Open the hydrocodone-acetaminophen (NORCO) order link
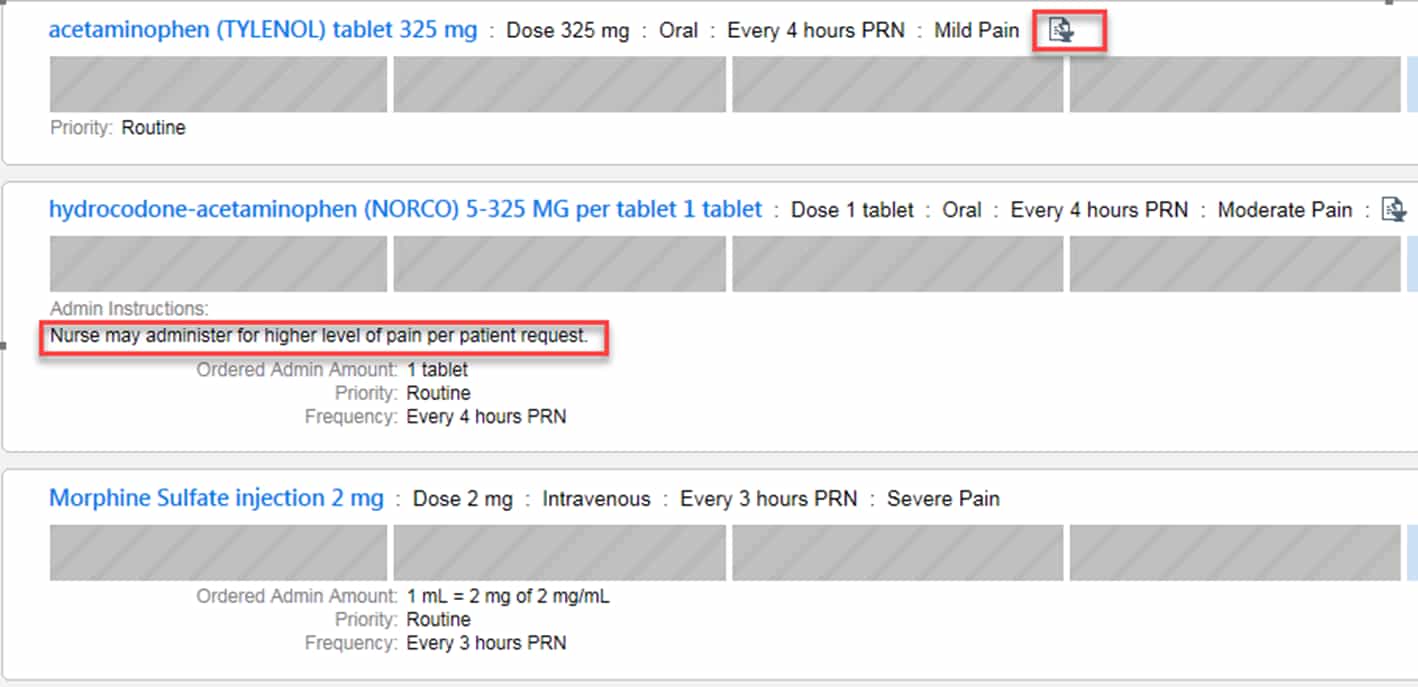This screenshot has height=687, width=1418. coord(405,210)
